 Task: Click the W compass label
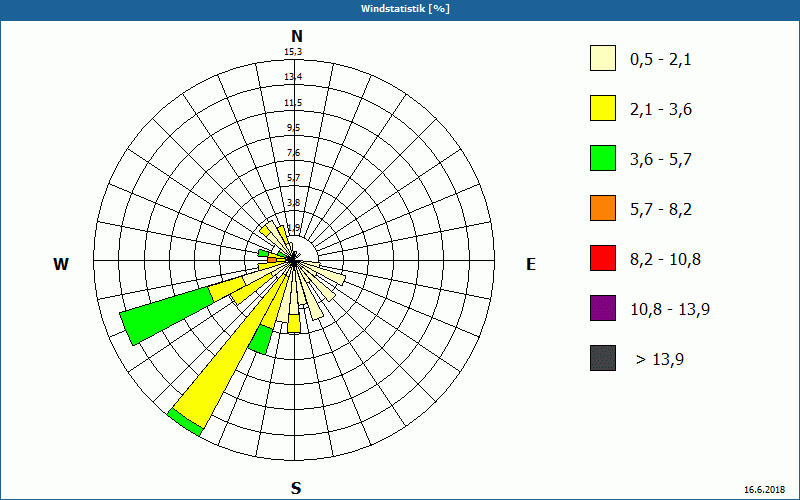[61, 264]
